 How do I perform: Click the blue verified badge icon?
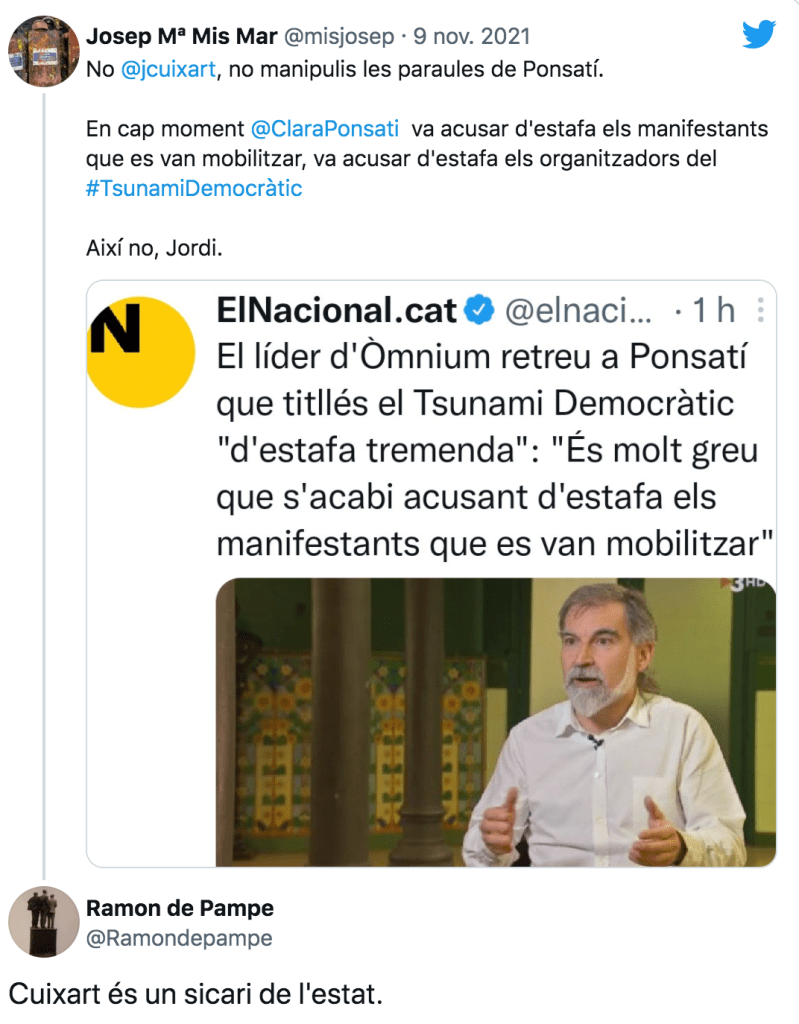click(x=481, y=311)
